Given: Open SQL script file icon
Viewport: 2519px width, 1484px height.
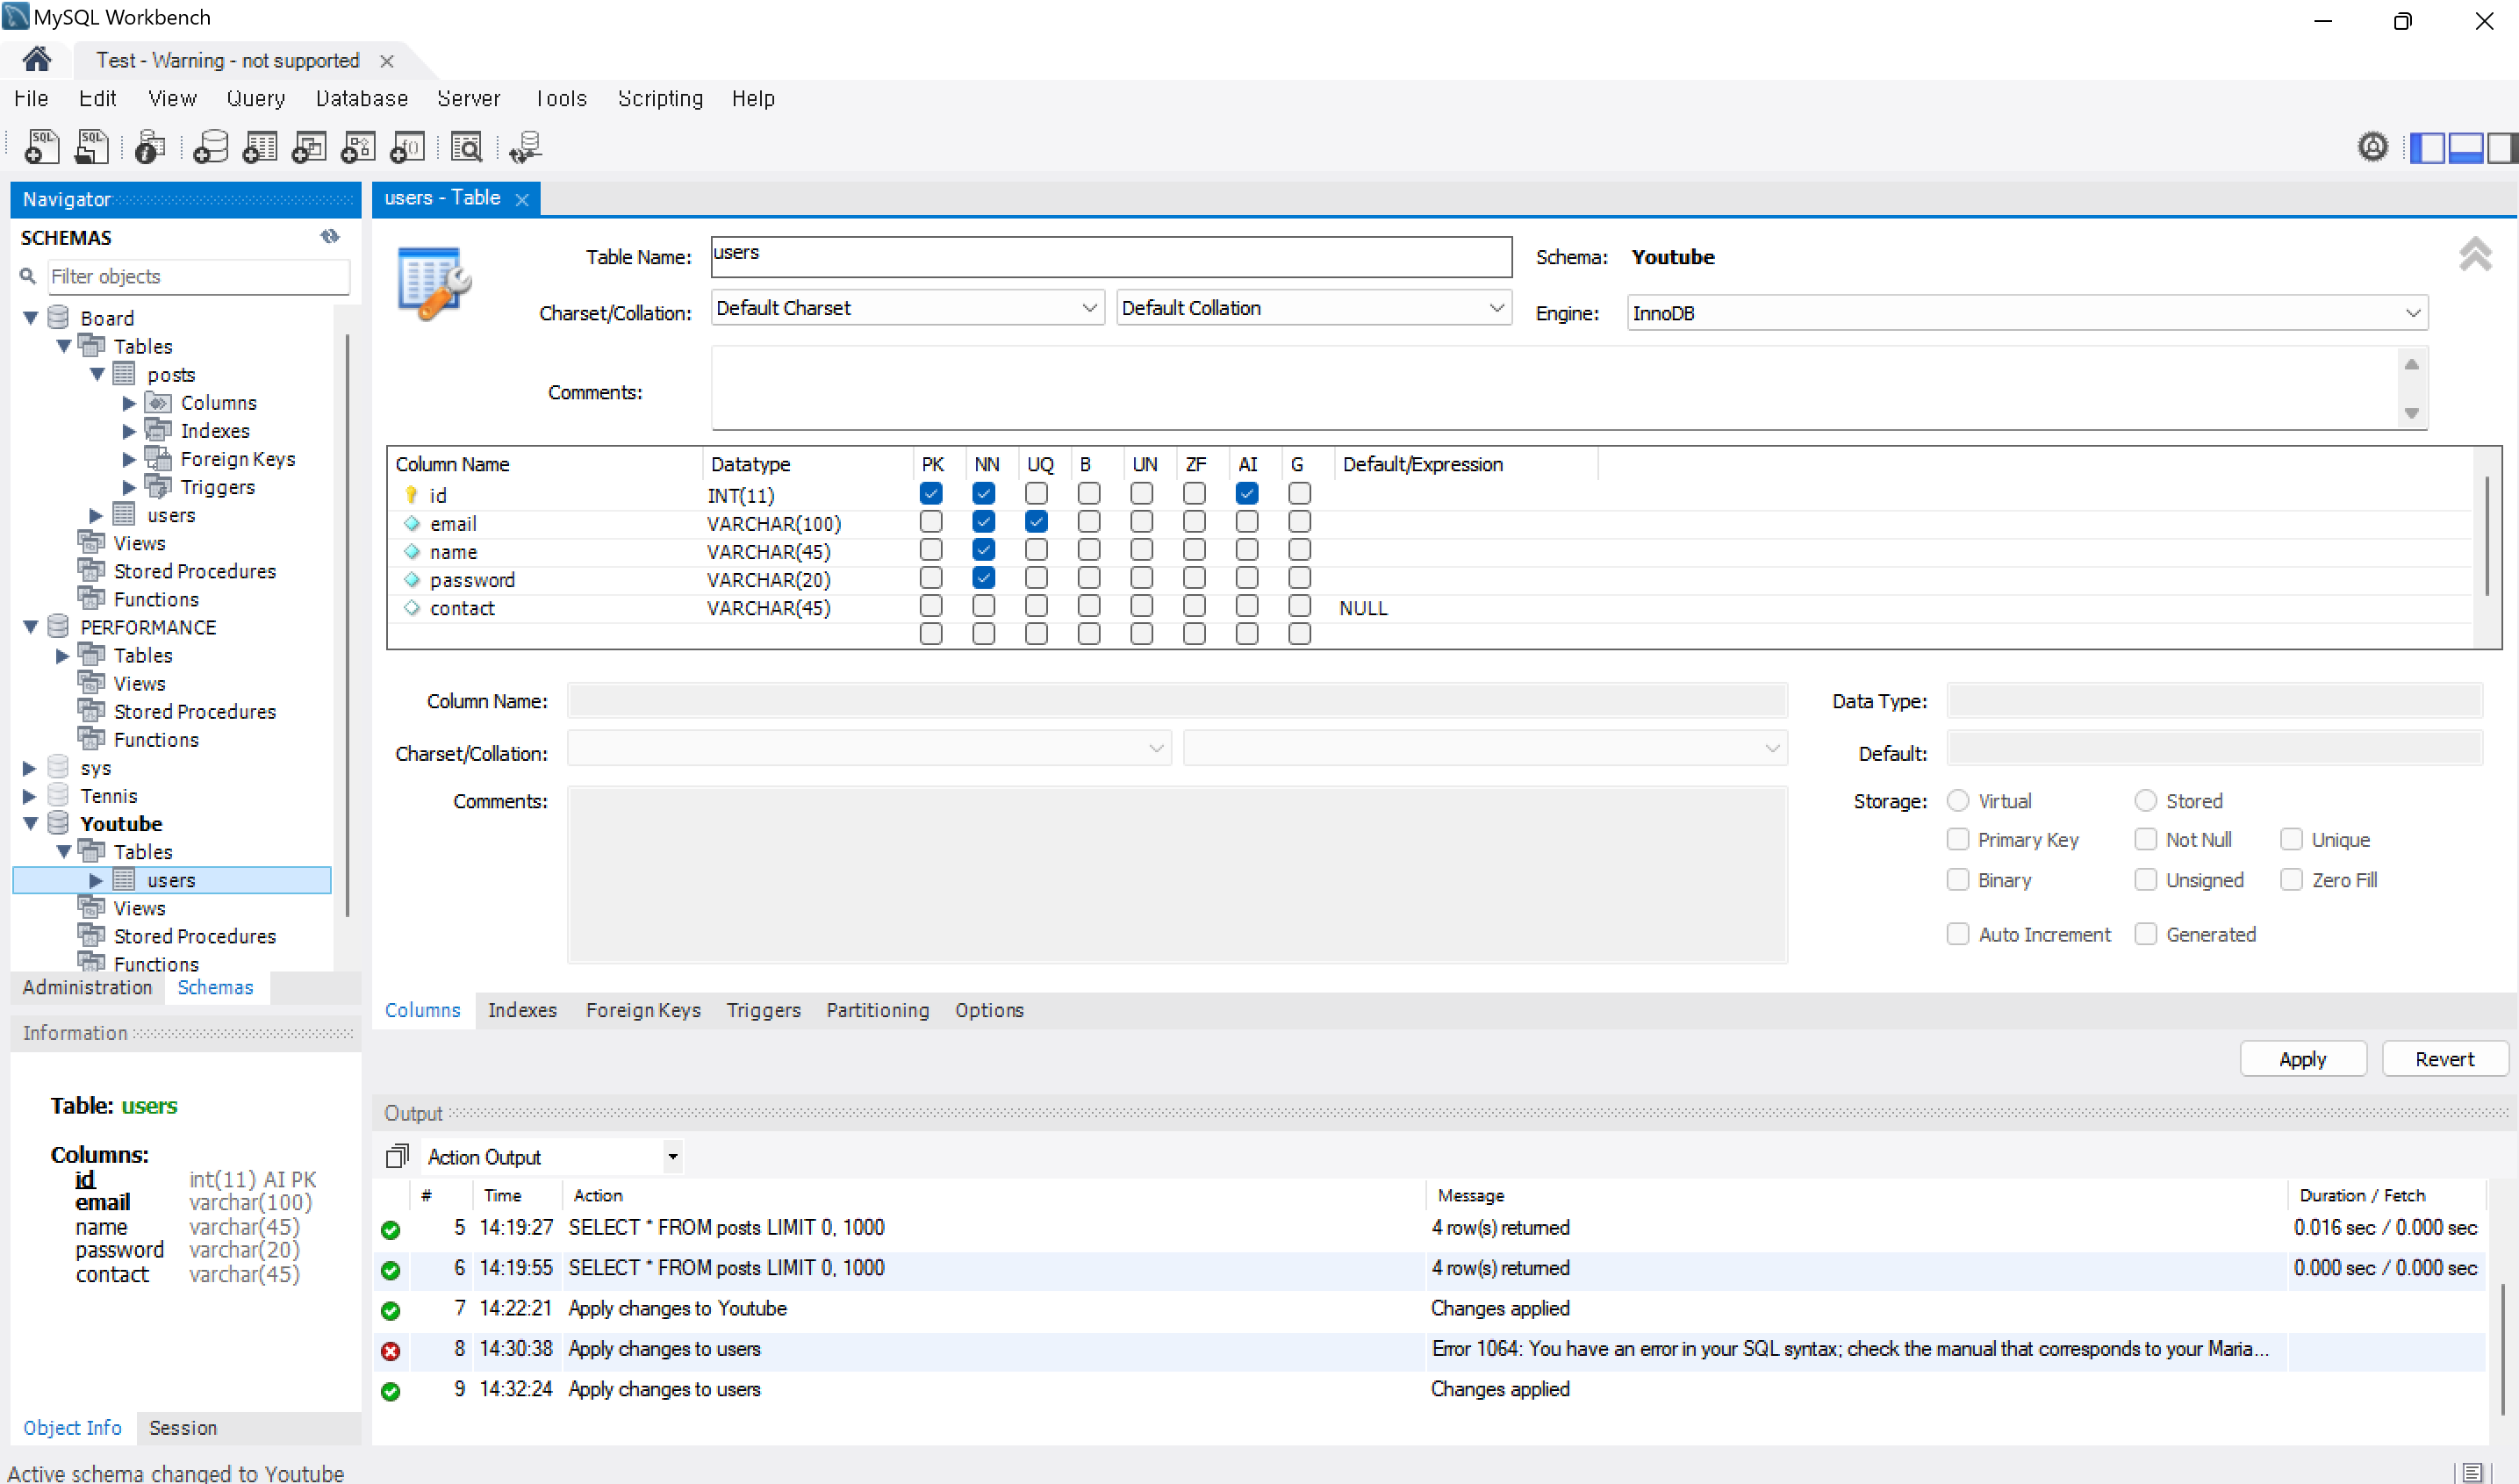Looking at the screenshot, I should [91, 147].
